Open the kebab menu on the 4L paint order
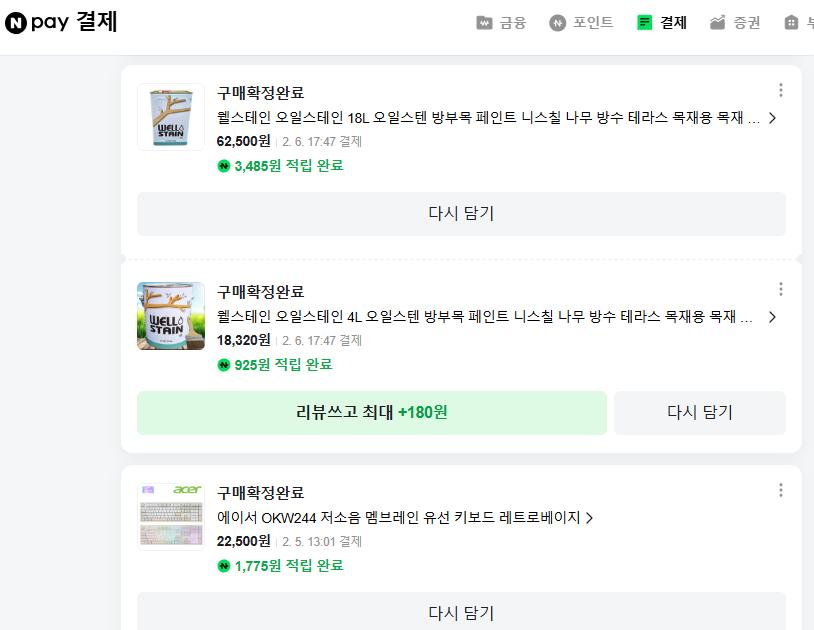Viewport: 814px width, 630px height. (x=781, y=289)
